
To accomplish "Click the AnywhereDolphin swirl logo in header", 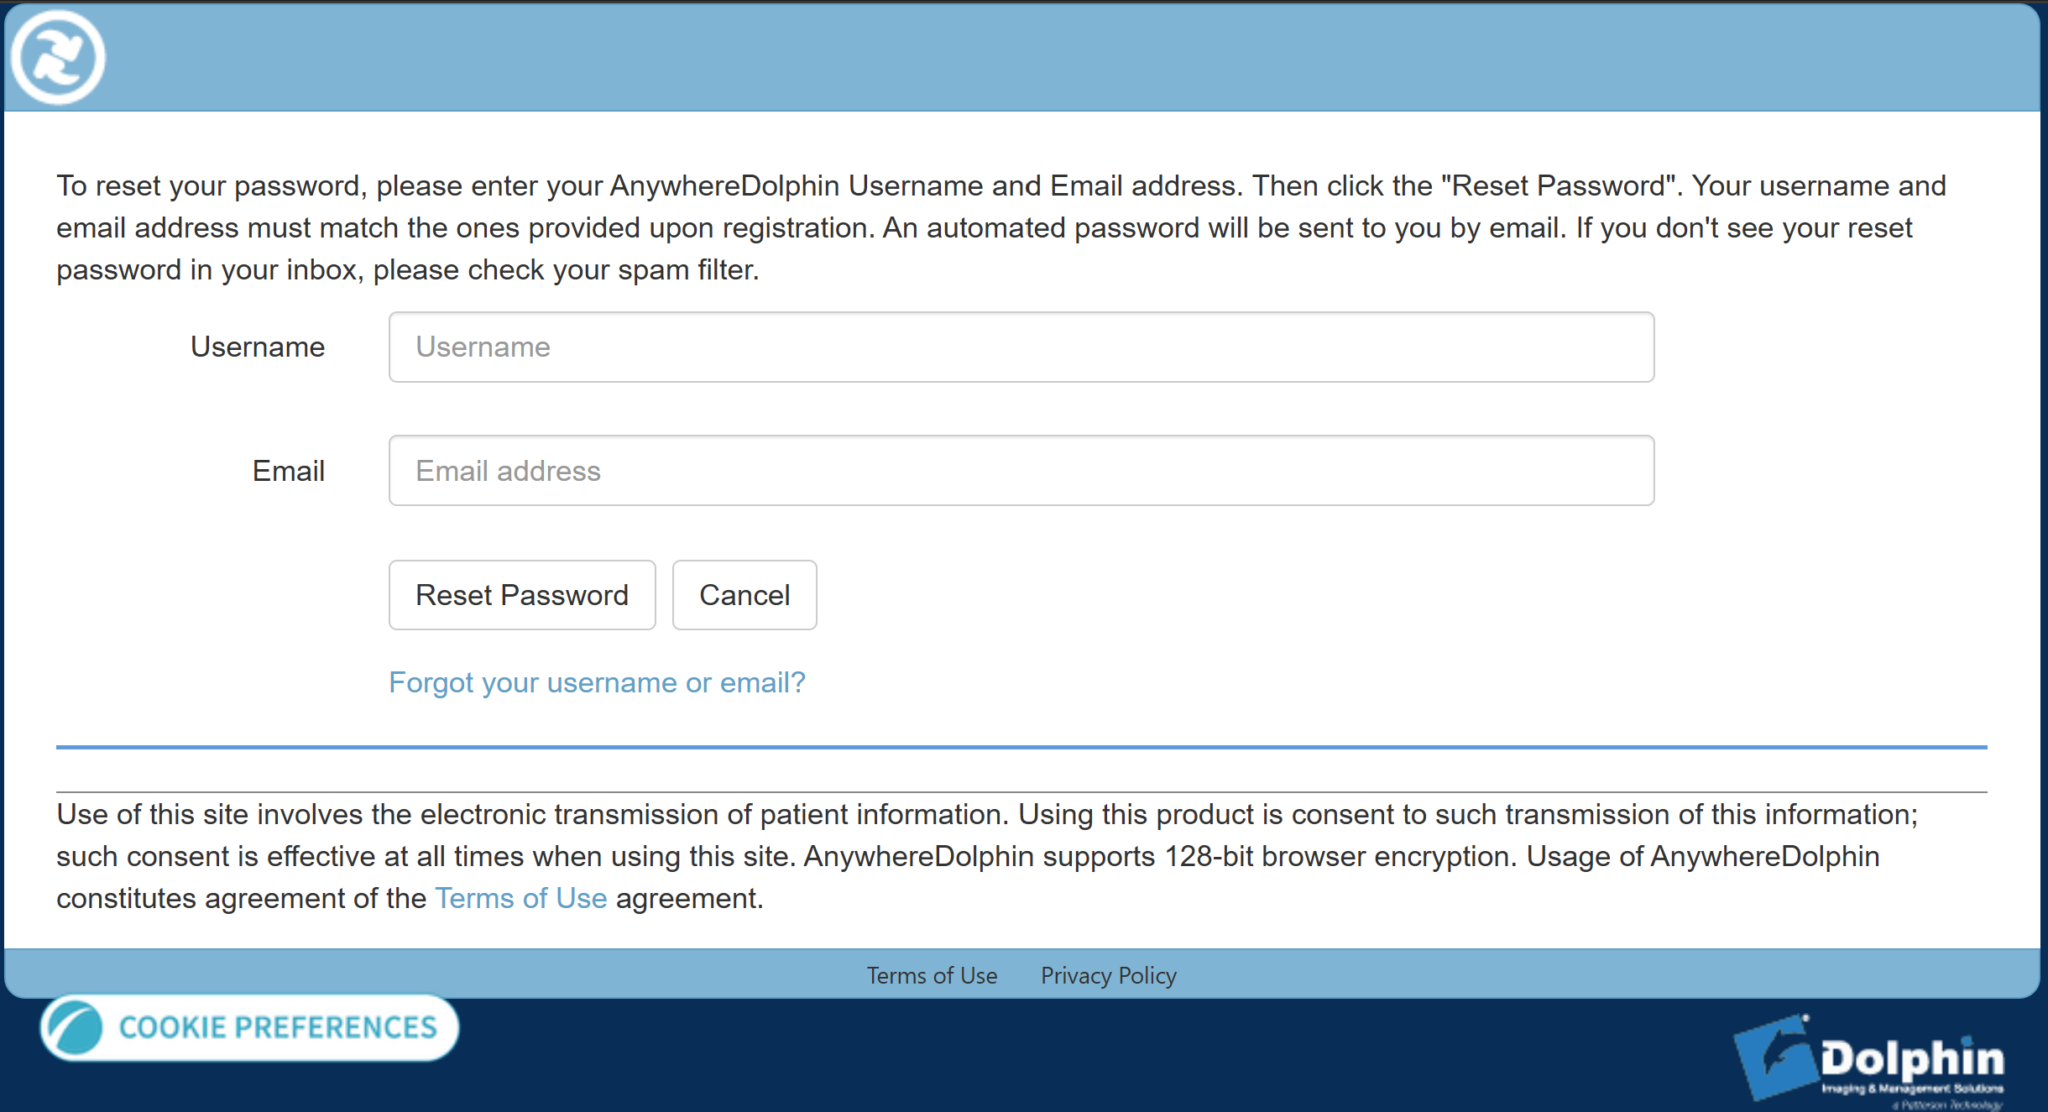I will [58, 57].
